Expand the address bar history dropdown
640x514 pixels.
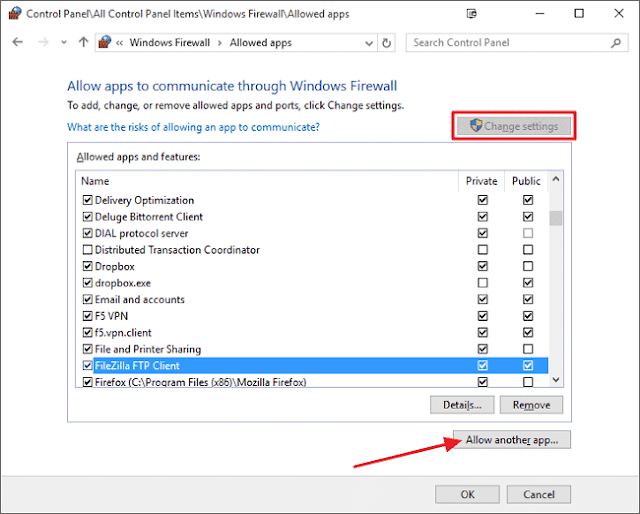tap(369, 43)
